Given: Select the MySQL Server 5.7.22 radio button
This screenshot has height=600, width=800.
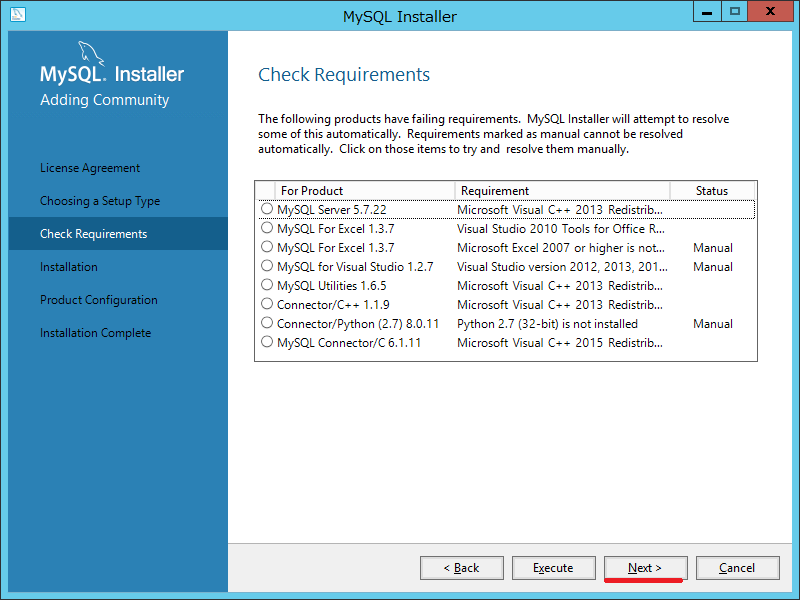Looking at the screenshot, I should point(267,209).
